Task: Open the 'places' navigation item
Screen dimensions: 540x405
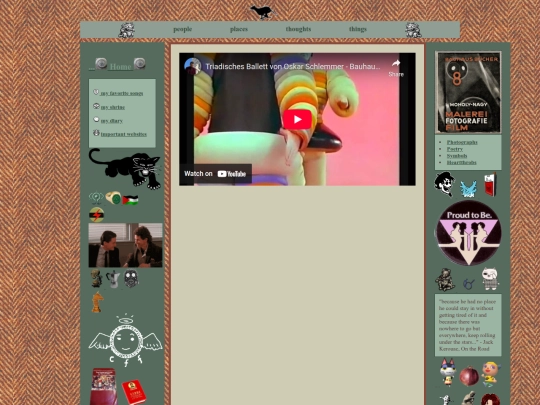Action: click(x=239, y=29)
